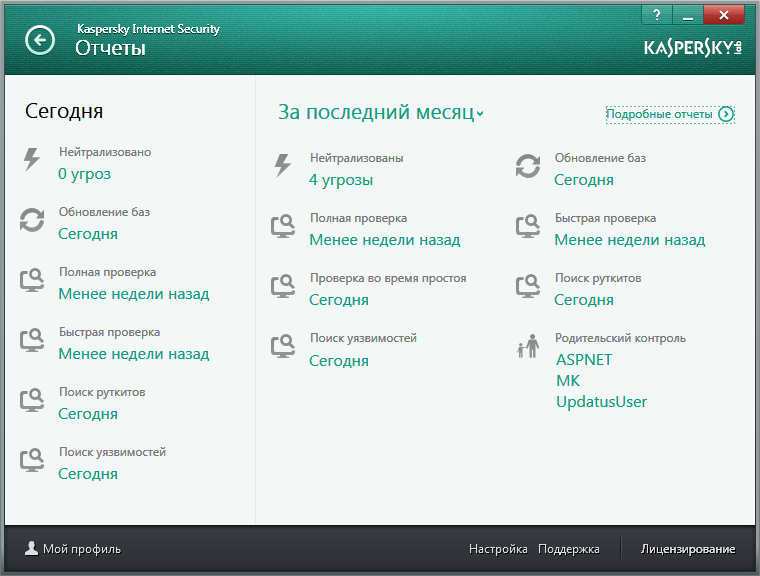
Task: Click the monthly Поиск уязвимостей scan icon
Action: (x=283, y=346)
